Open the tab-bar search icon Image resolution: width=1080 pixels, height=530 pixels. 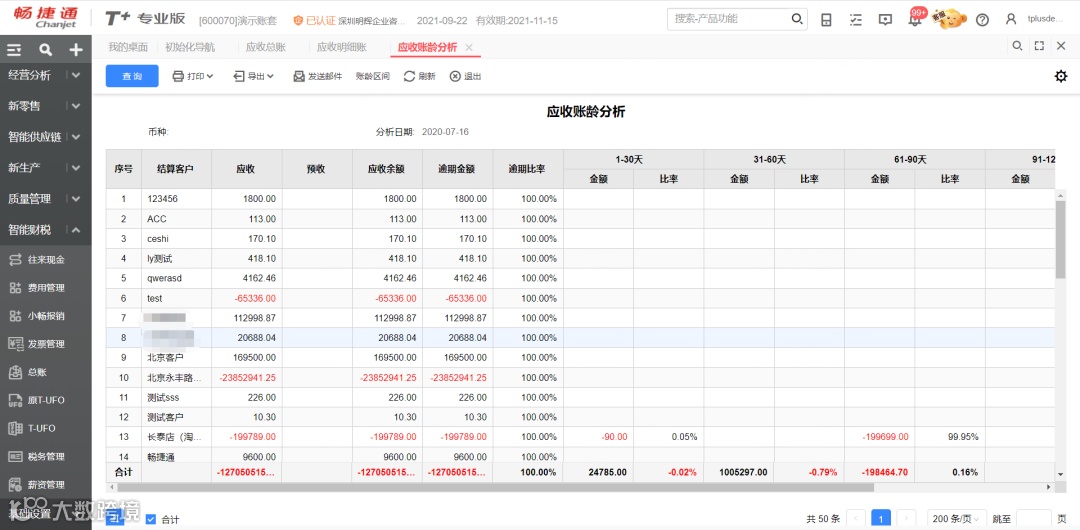point(1017,46)
